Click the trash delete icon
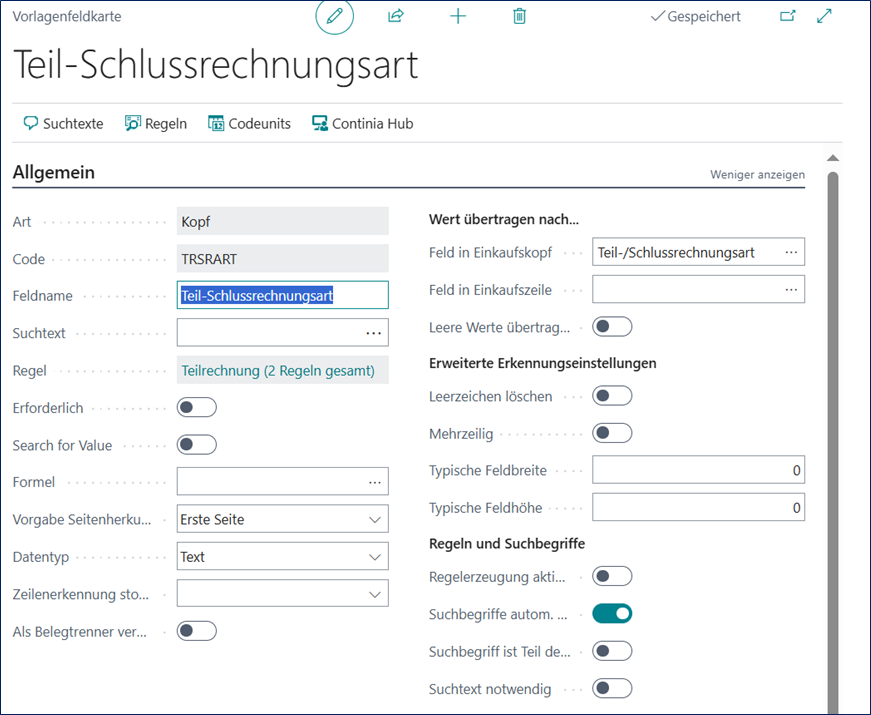Screen dimensions: 871x715 coord(519,16)
